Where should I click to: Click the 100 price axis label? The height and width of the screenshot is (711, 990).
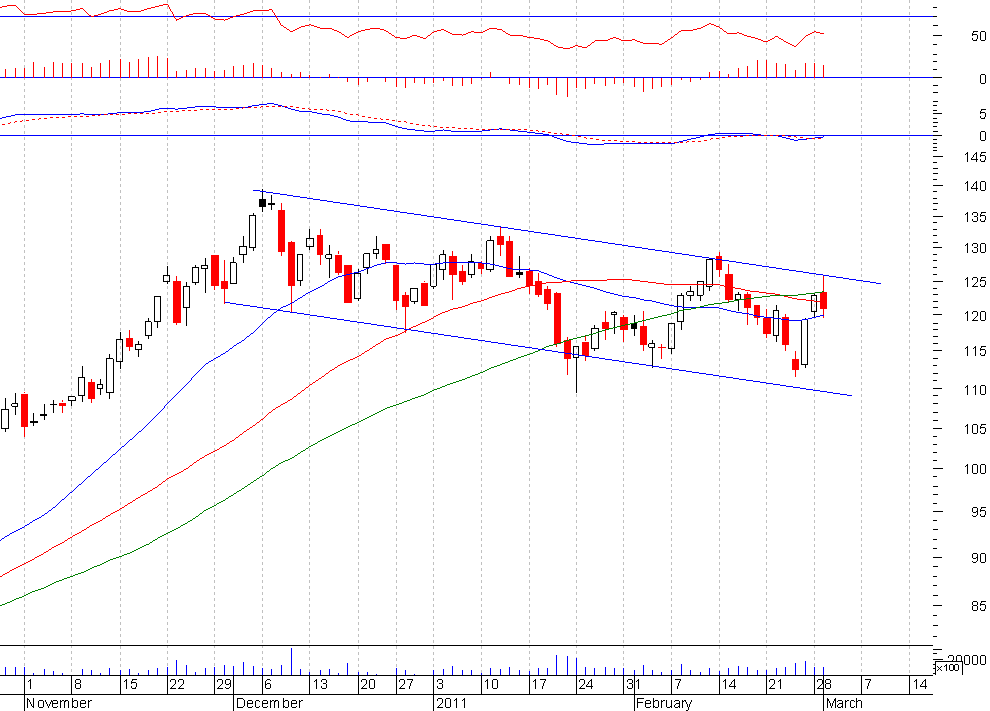tap(975, 469)
